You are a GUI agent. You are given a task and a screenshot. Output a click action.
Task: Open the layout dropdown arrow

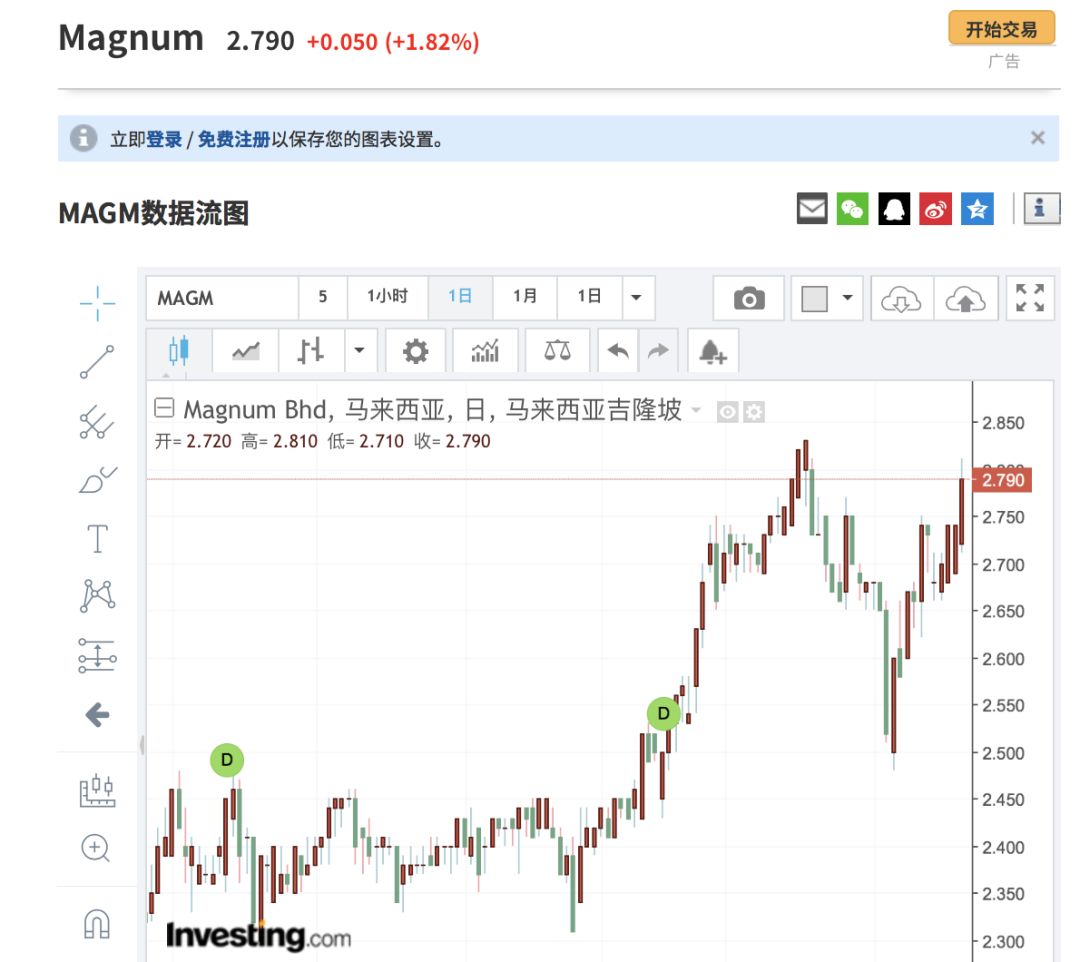tap(848, 297)
